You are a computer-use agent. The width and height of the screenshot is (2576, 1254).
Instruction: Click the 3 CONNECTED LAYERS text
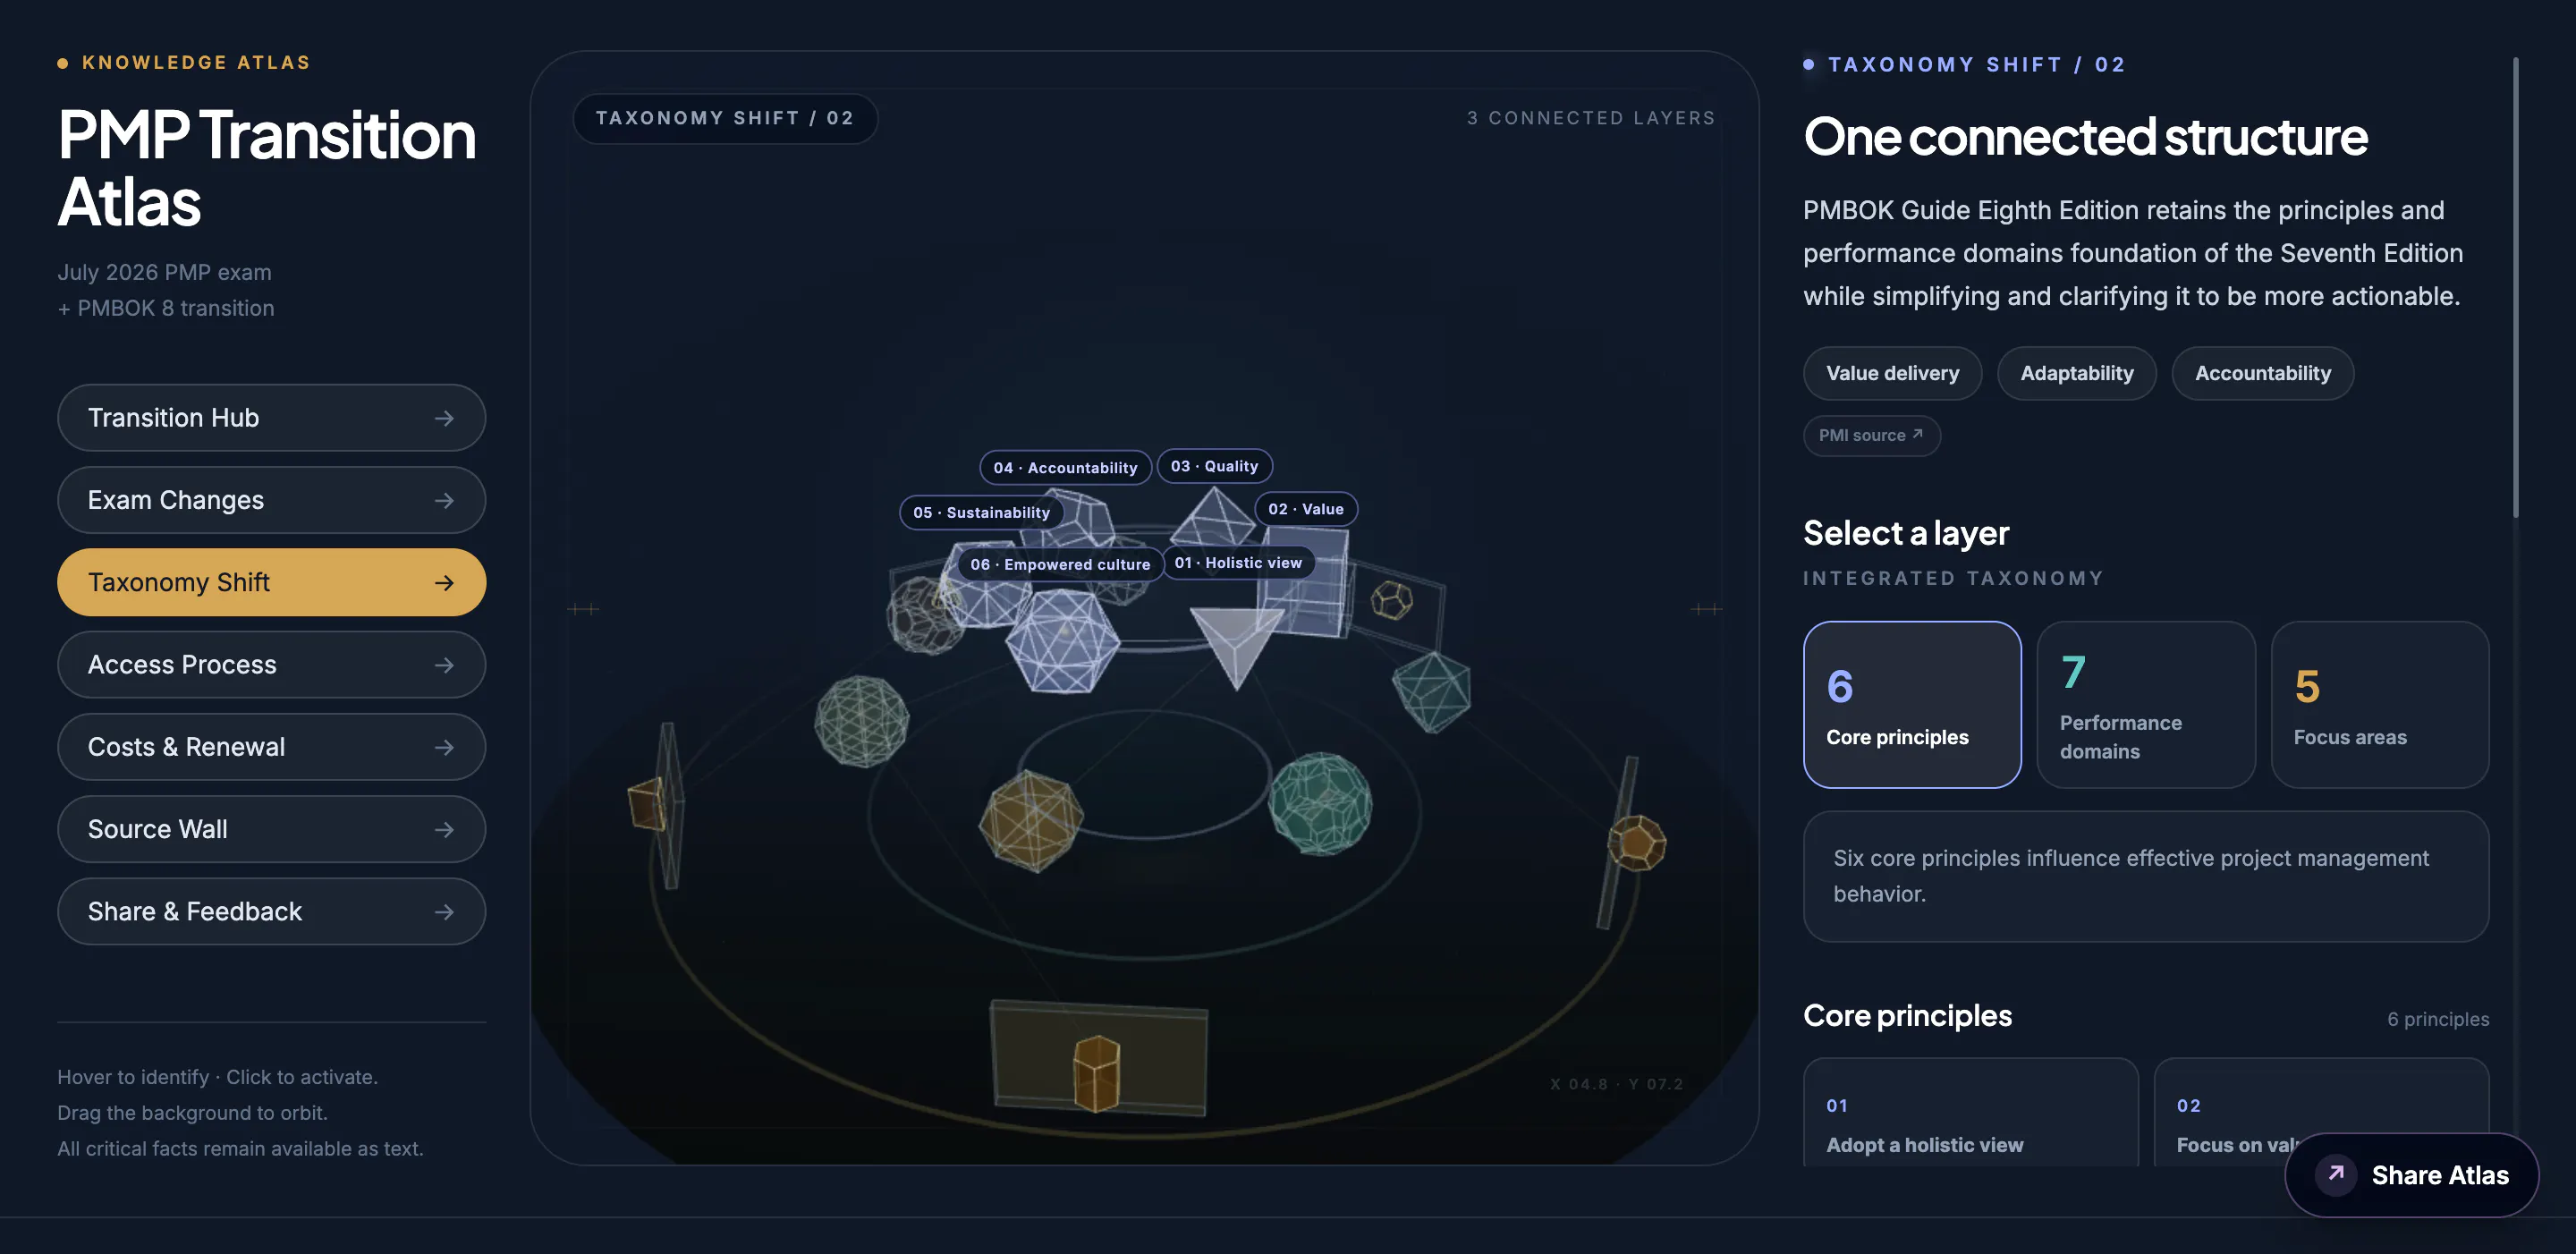click(1591, 118)
